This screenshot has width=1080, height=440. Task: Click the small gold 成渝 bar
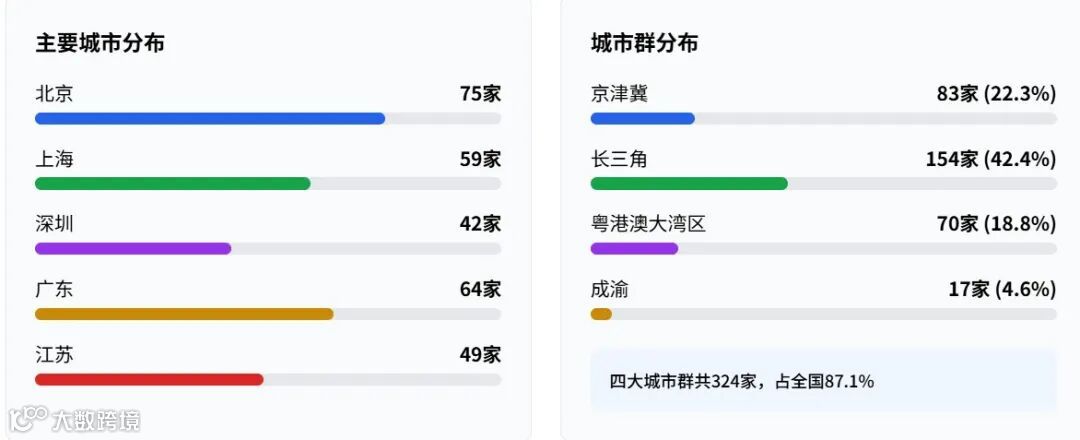tap(601, 314)
